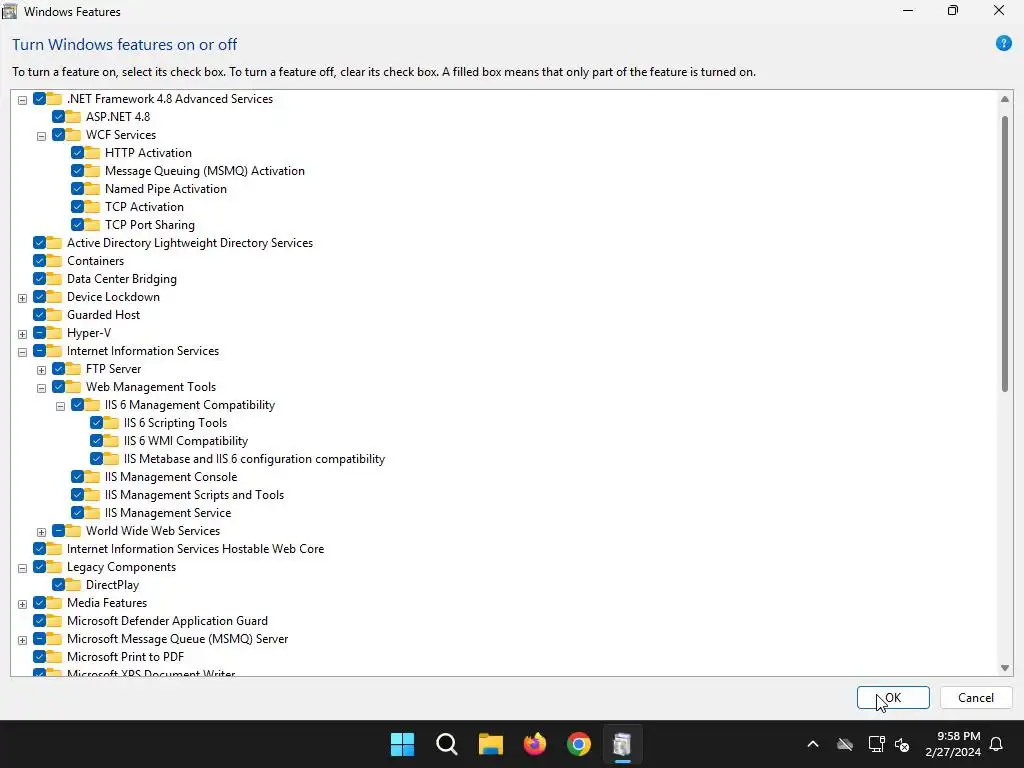
Task: Expand the Hyper-V node
Action: (22, 334)
